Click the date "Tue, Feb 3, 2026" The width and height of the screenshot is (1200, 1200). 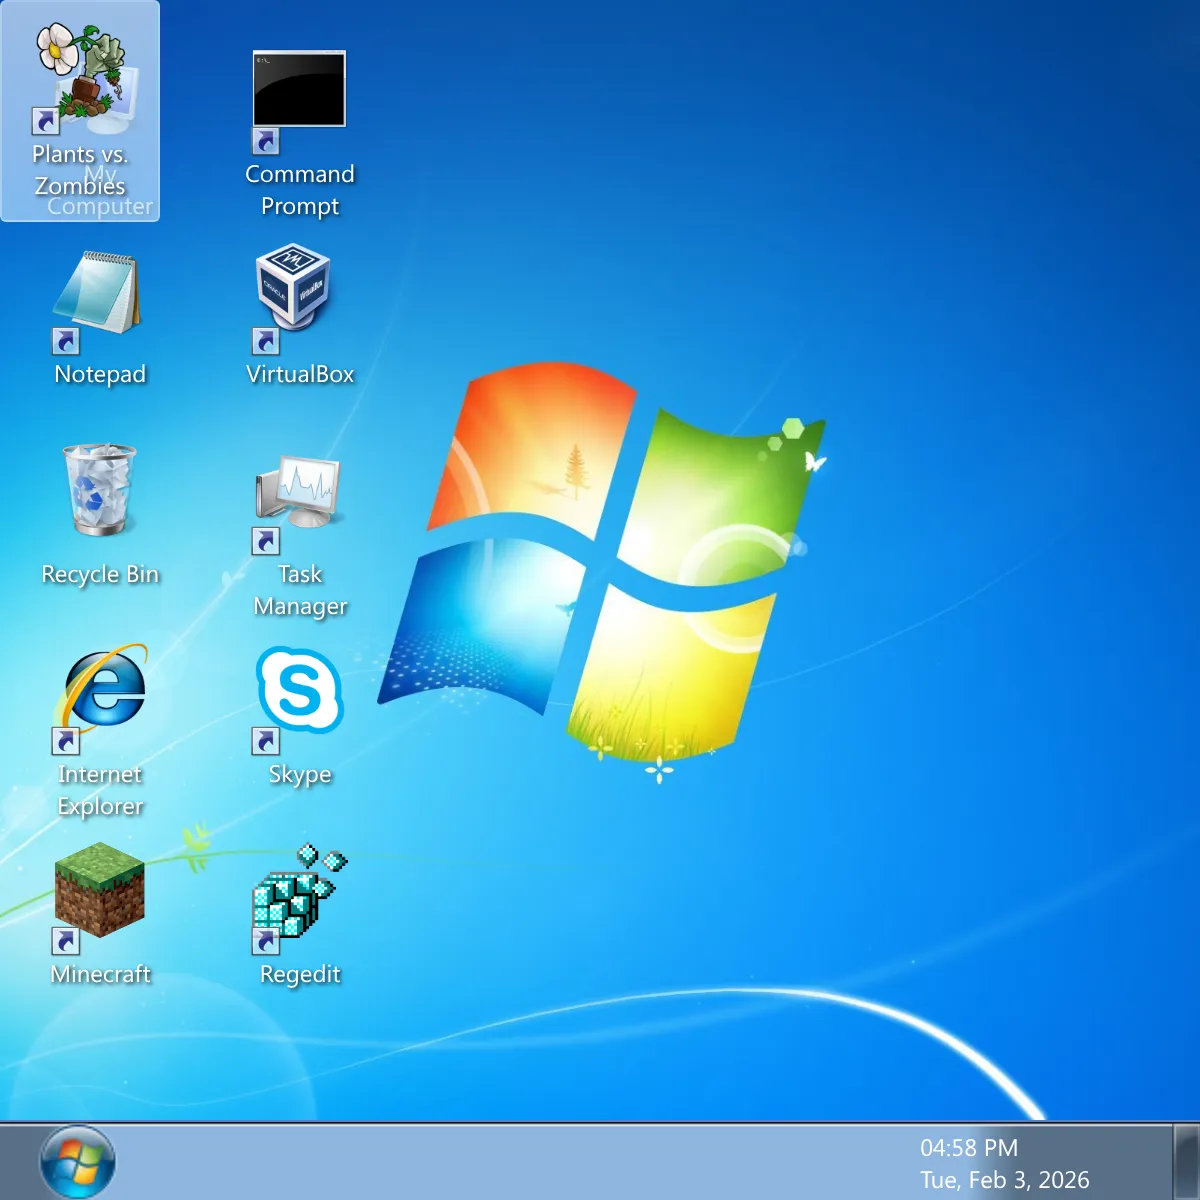[x=1005, y=1180]
